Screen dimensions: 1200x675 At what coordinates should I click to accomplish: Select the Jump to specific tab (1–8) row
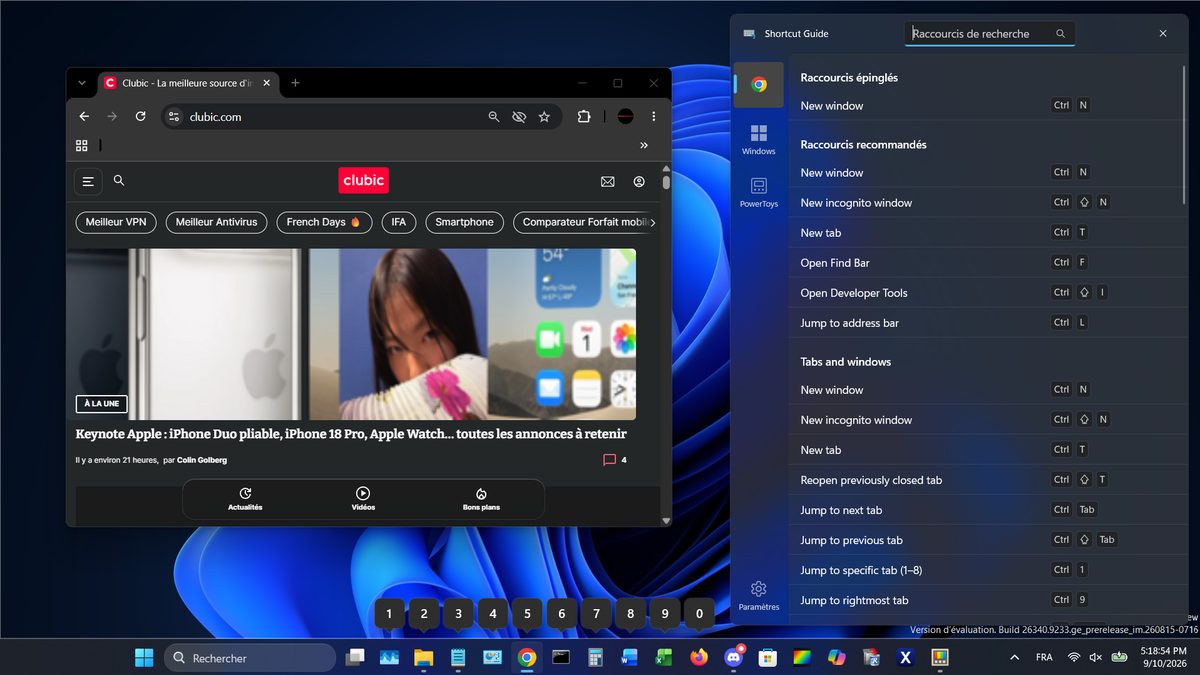click(988, 570)
